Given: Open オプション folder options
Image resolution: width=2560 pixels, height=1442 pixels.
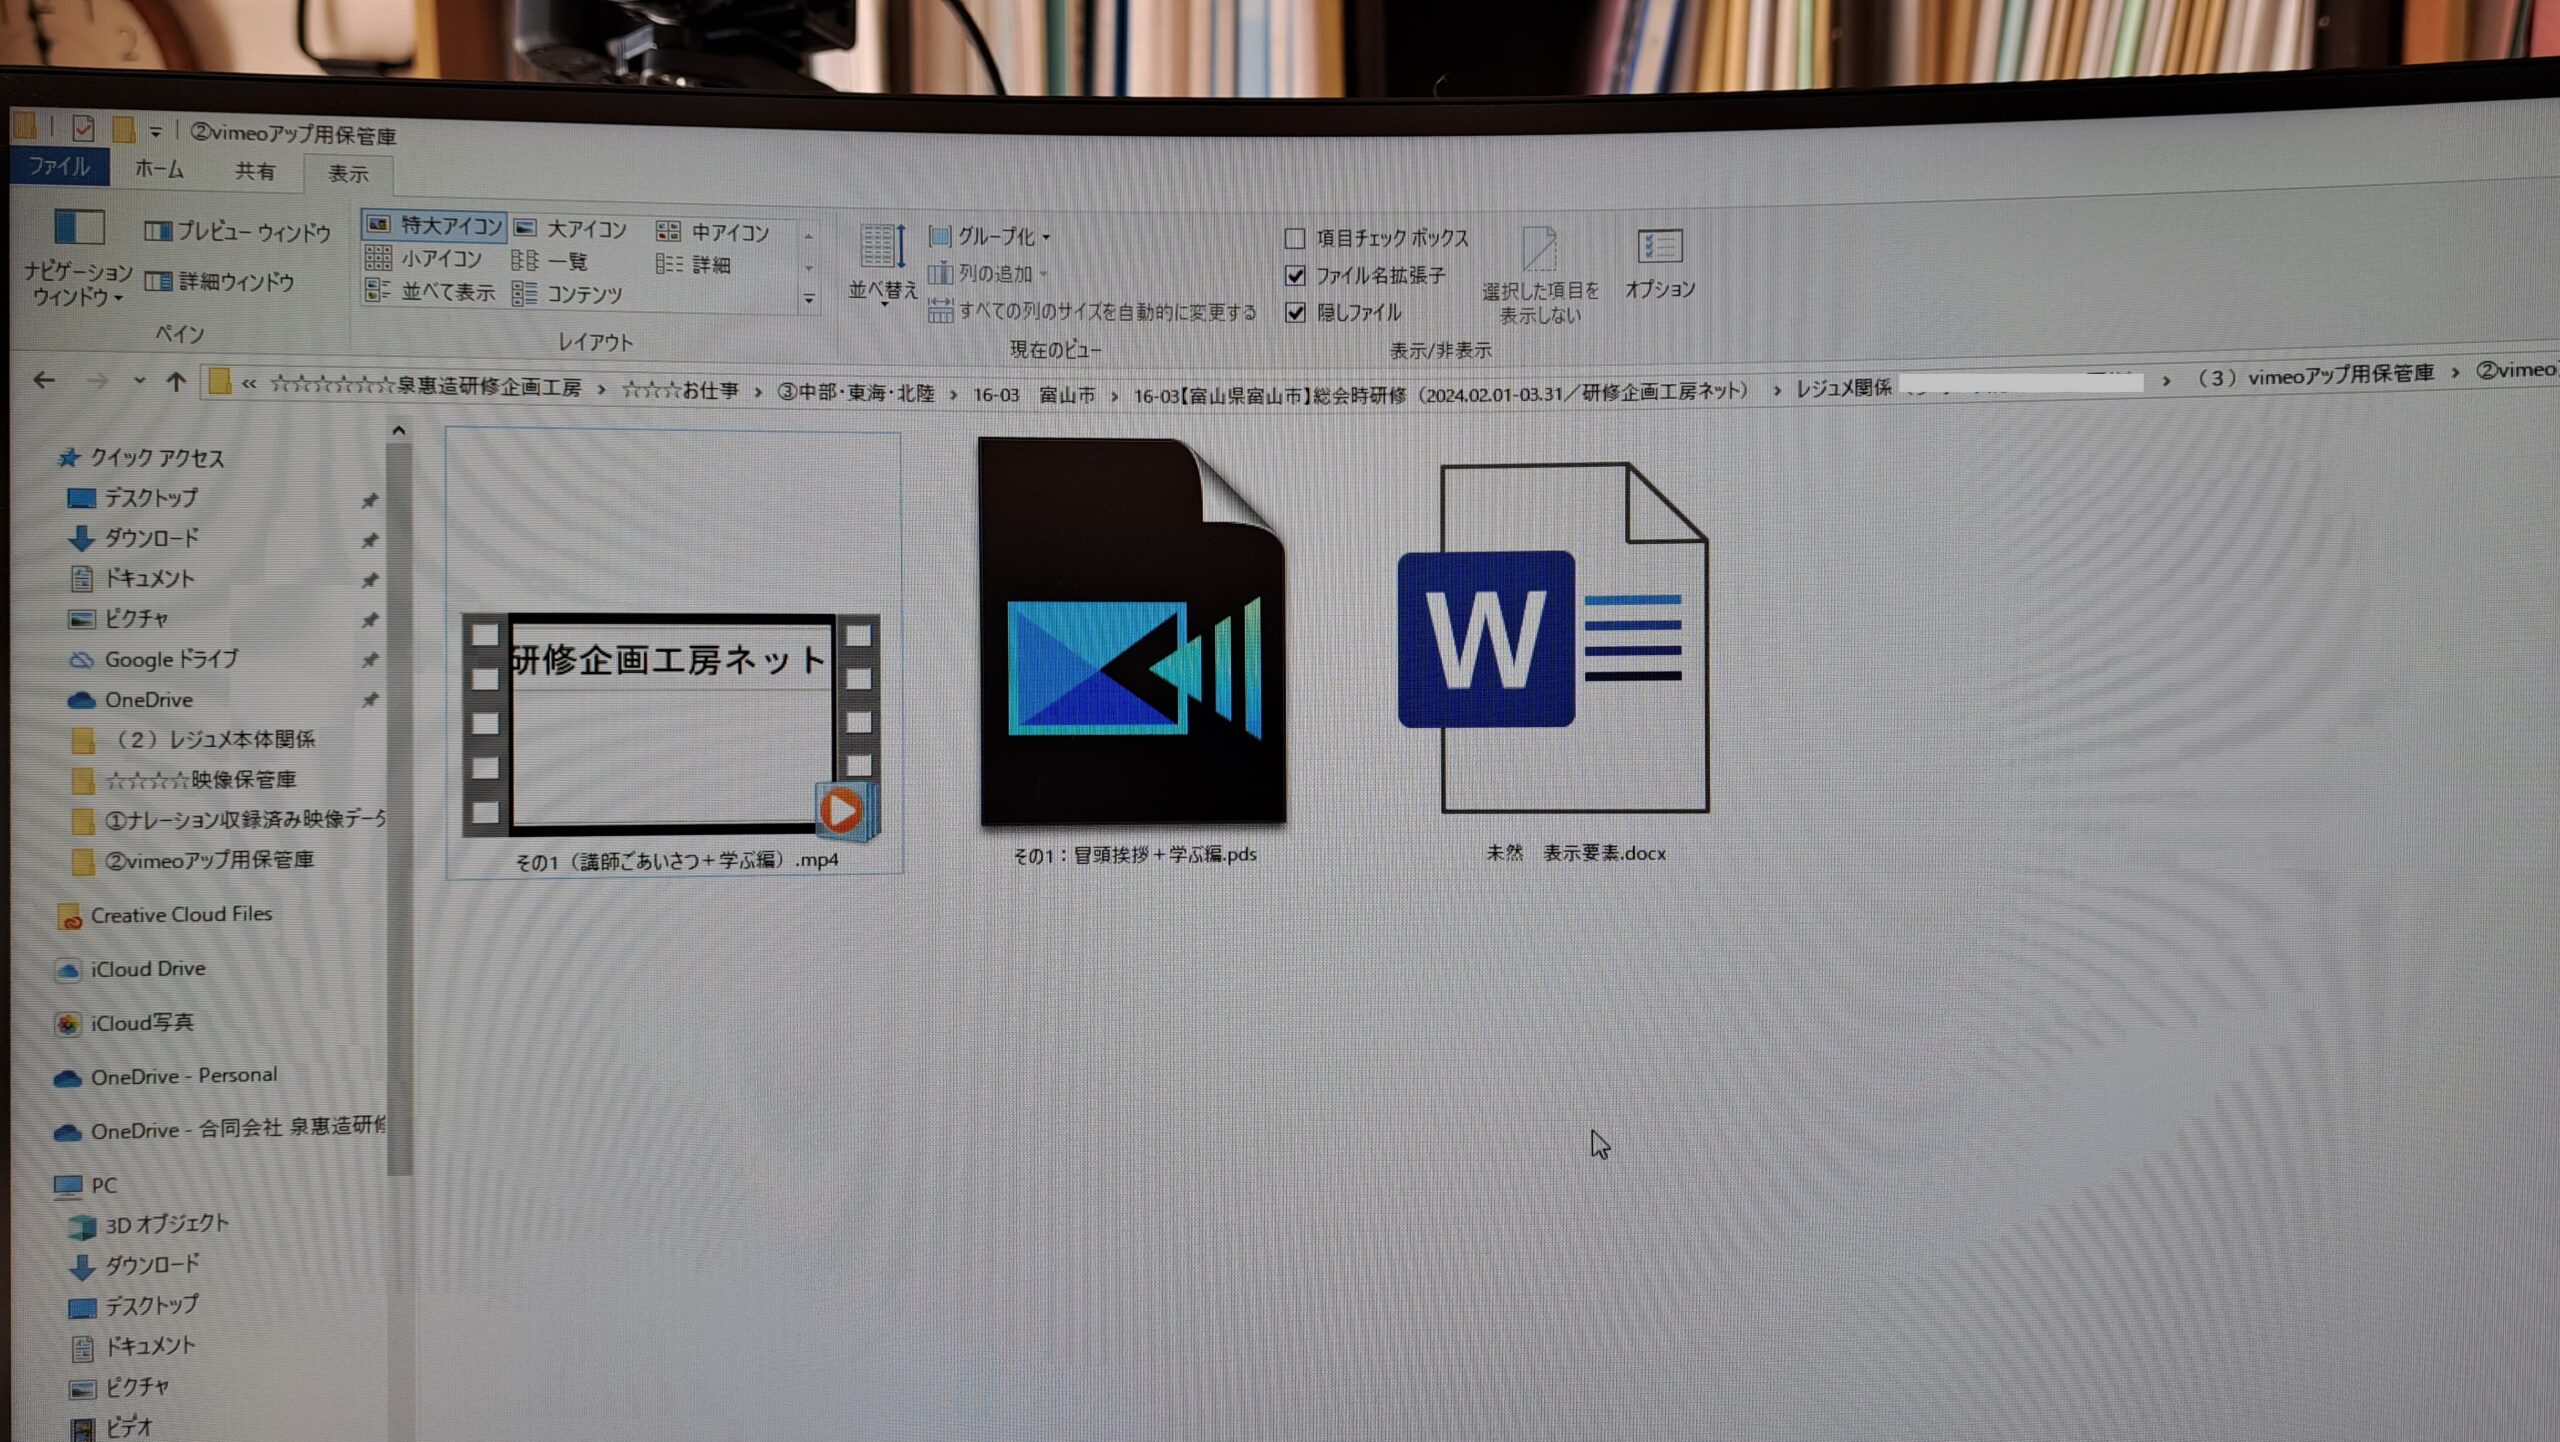Looking at the screenshot, I should [1660, 264].
